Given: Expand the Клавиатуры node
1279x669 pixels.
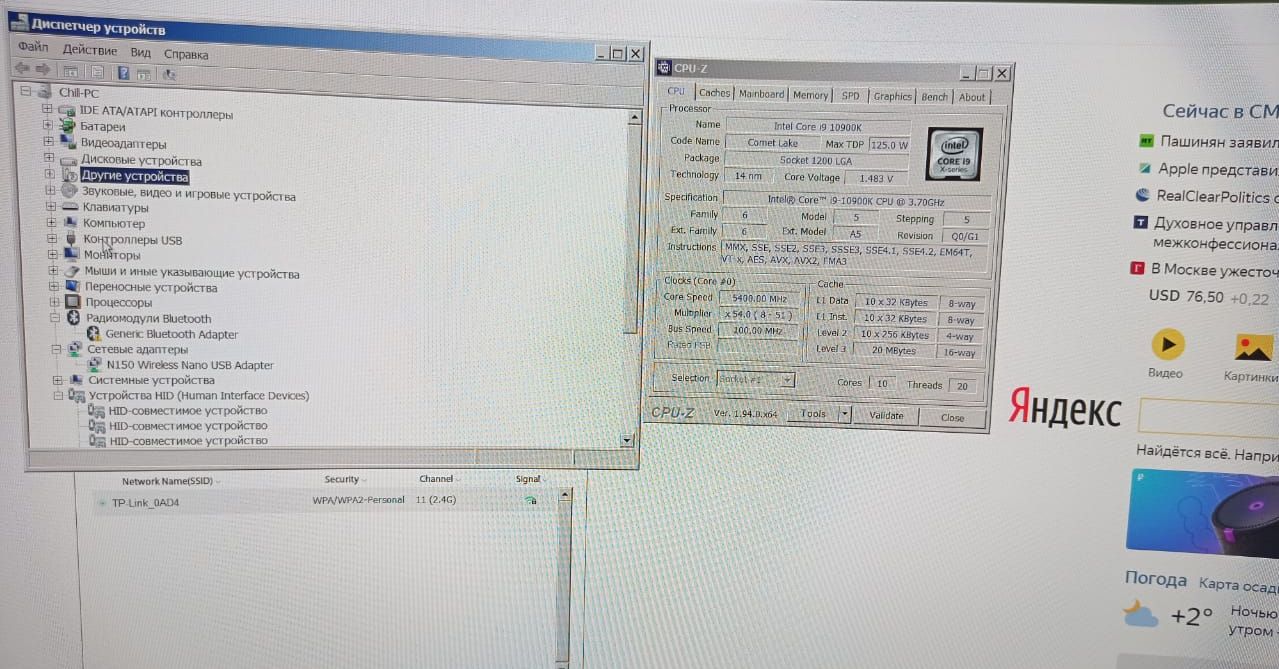Looking at the screenshot, I should pyautogui.click(x=49, y=207).
